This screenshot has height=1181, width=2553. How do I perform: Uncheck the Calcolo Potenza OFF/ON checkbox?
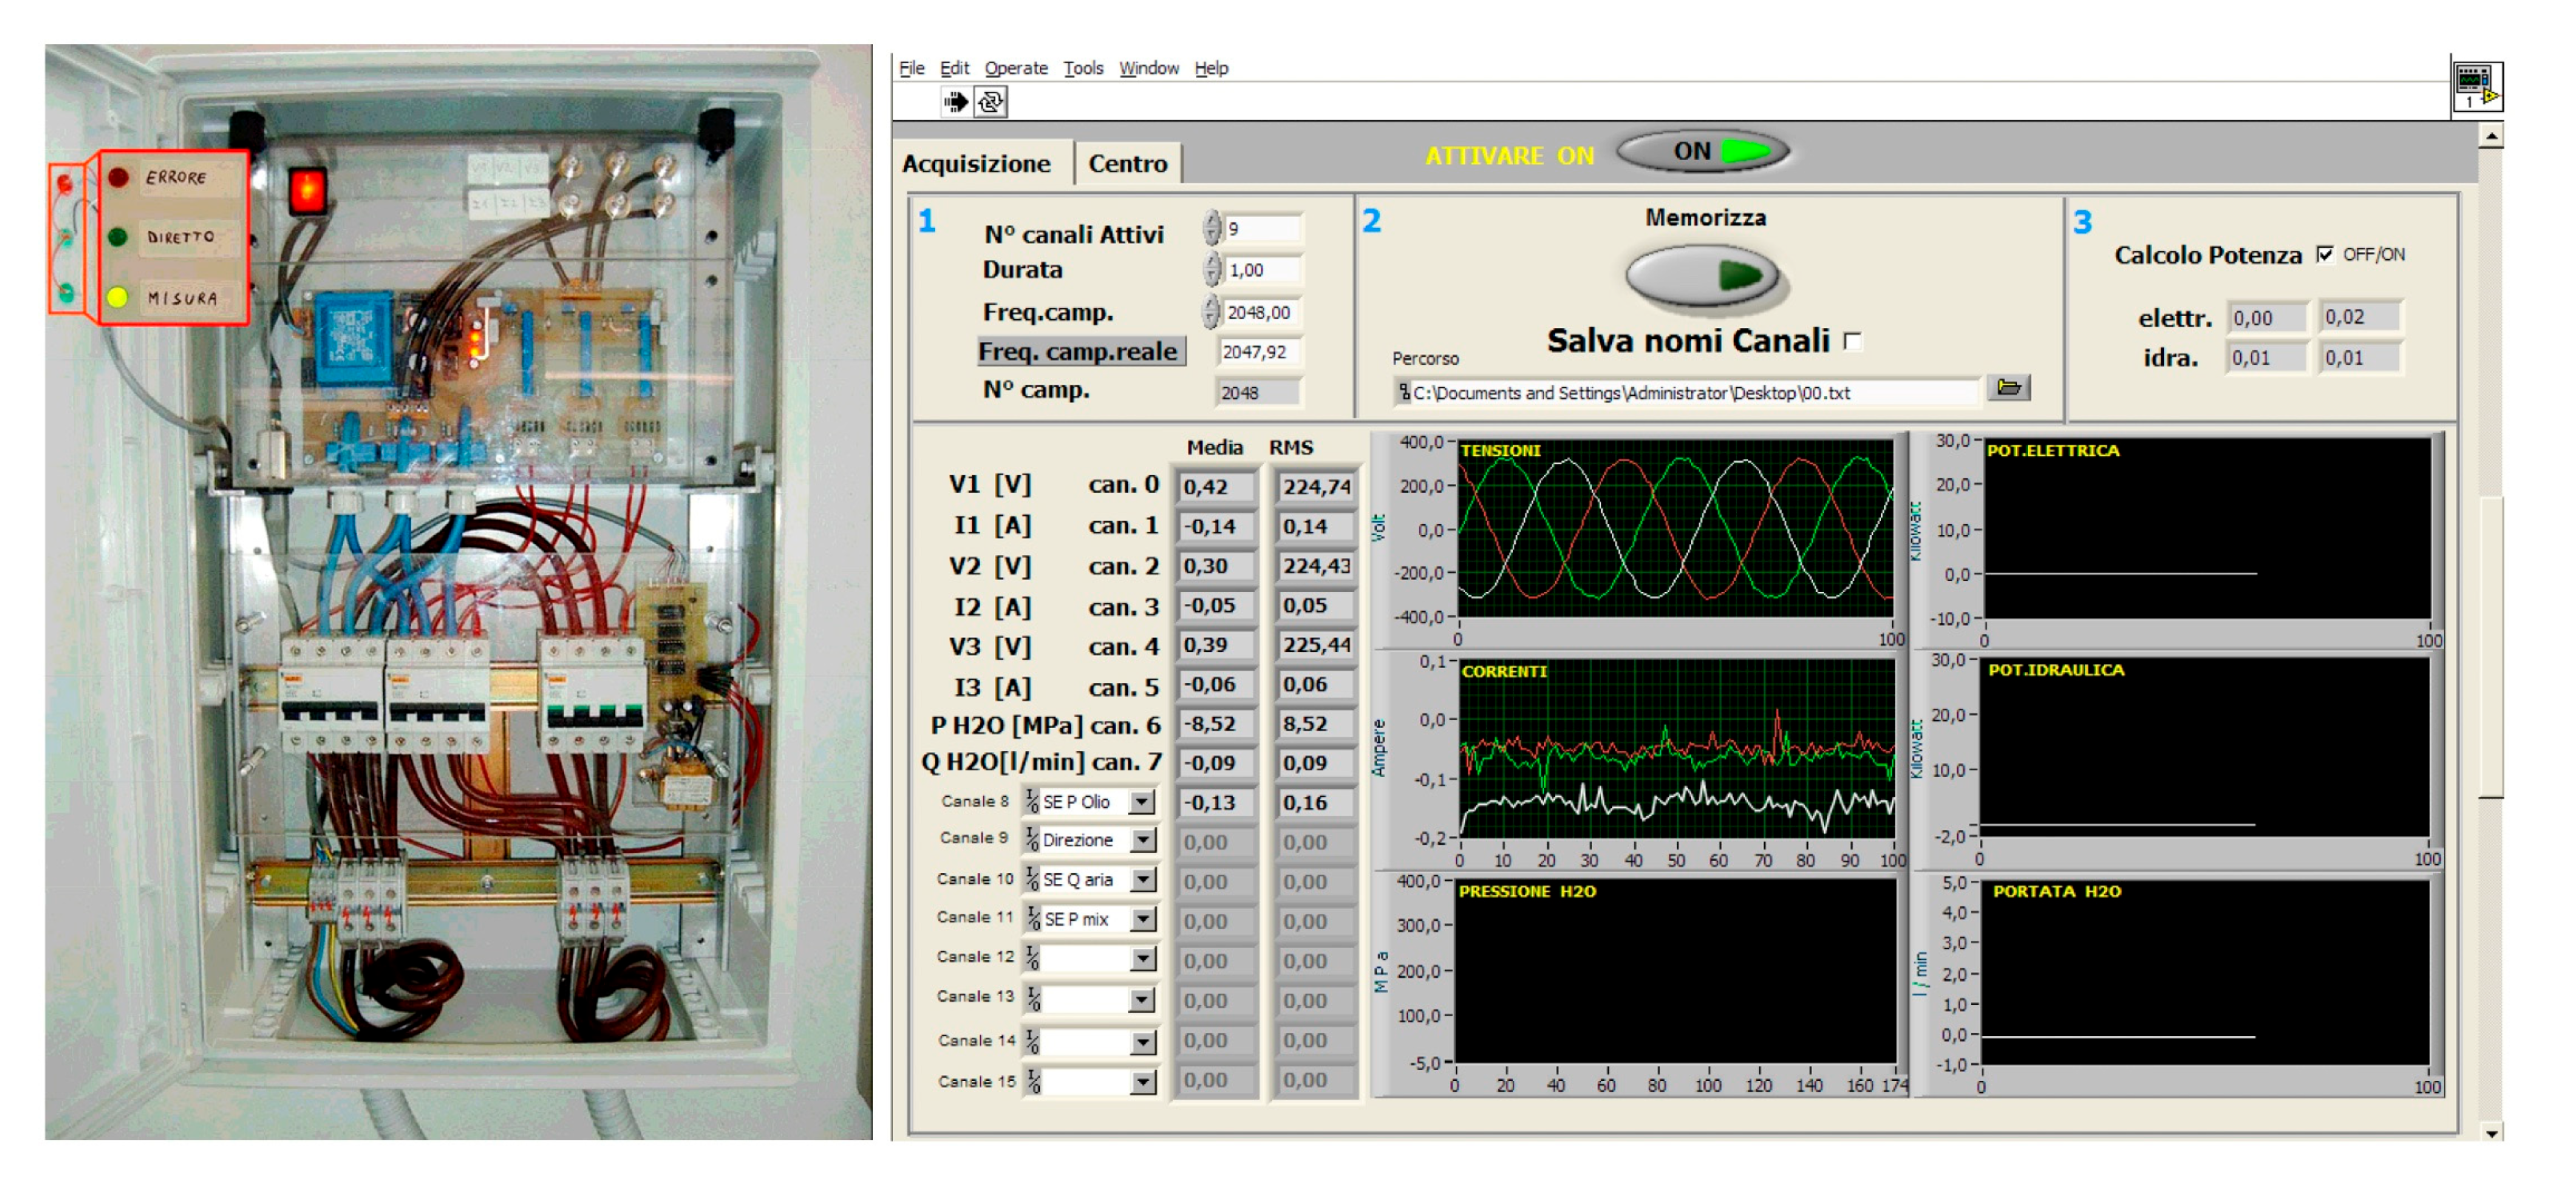click(x=2324, y=254)
